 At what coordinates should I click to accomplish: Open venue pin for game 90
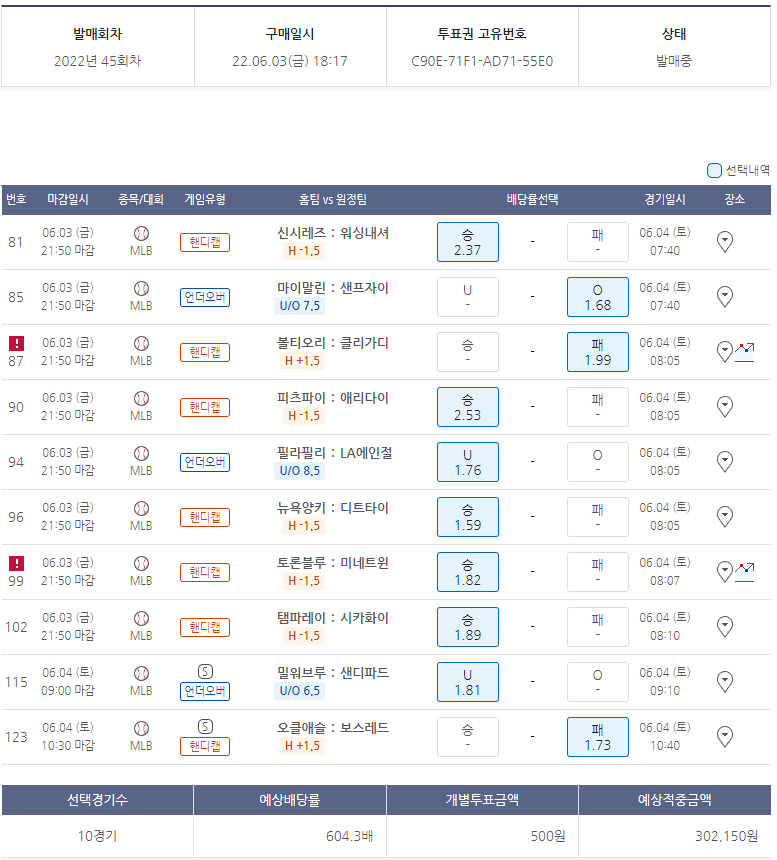(725, 406)
